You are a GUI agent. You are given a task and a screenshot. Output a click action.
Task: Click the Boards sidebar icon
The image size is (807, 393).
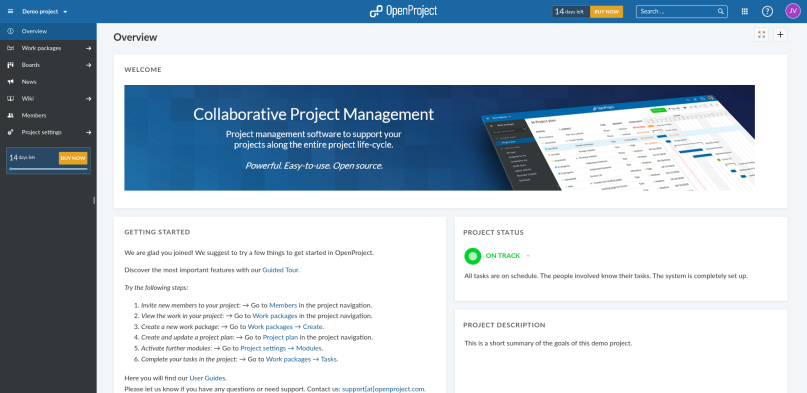[x=10, y=65]
